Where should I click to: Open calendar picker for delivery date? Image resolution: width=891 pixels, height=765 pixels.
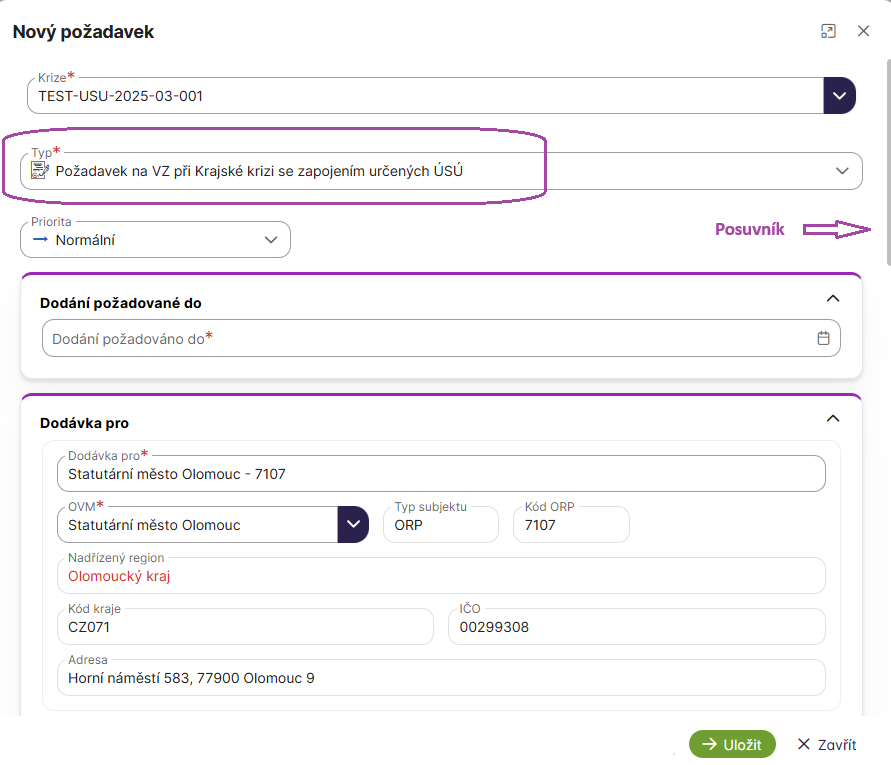coord(824,338)
